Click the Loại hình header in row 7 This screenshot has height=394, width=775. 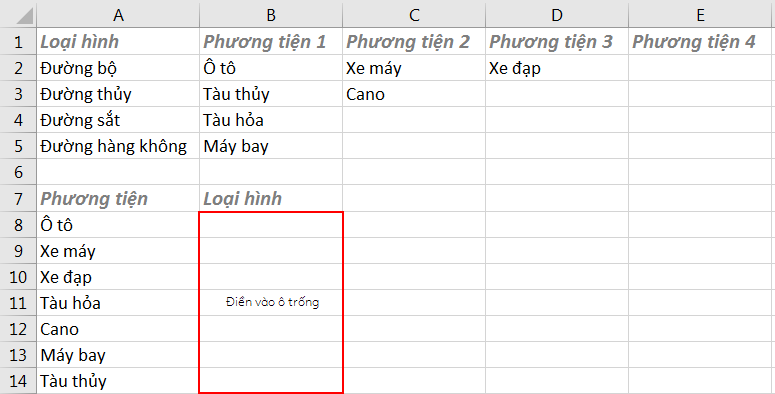pos(271,198)
